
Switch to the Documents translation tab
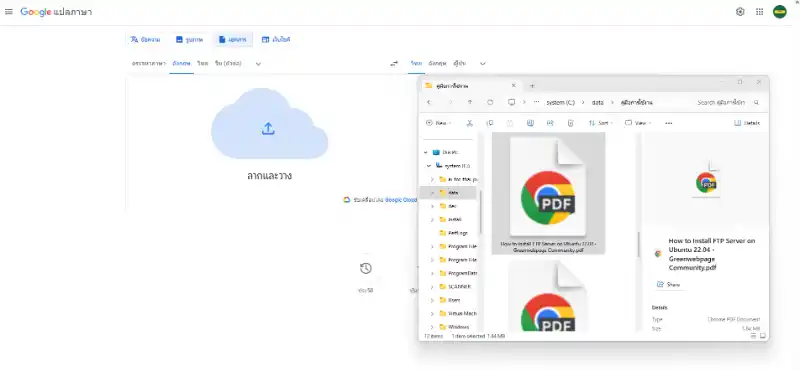(x=233, y=39)
